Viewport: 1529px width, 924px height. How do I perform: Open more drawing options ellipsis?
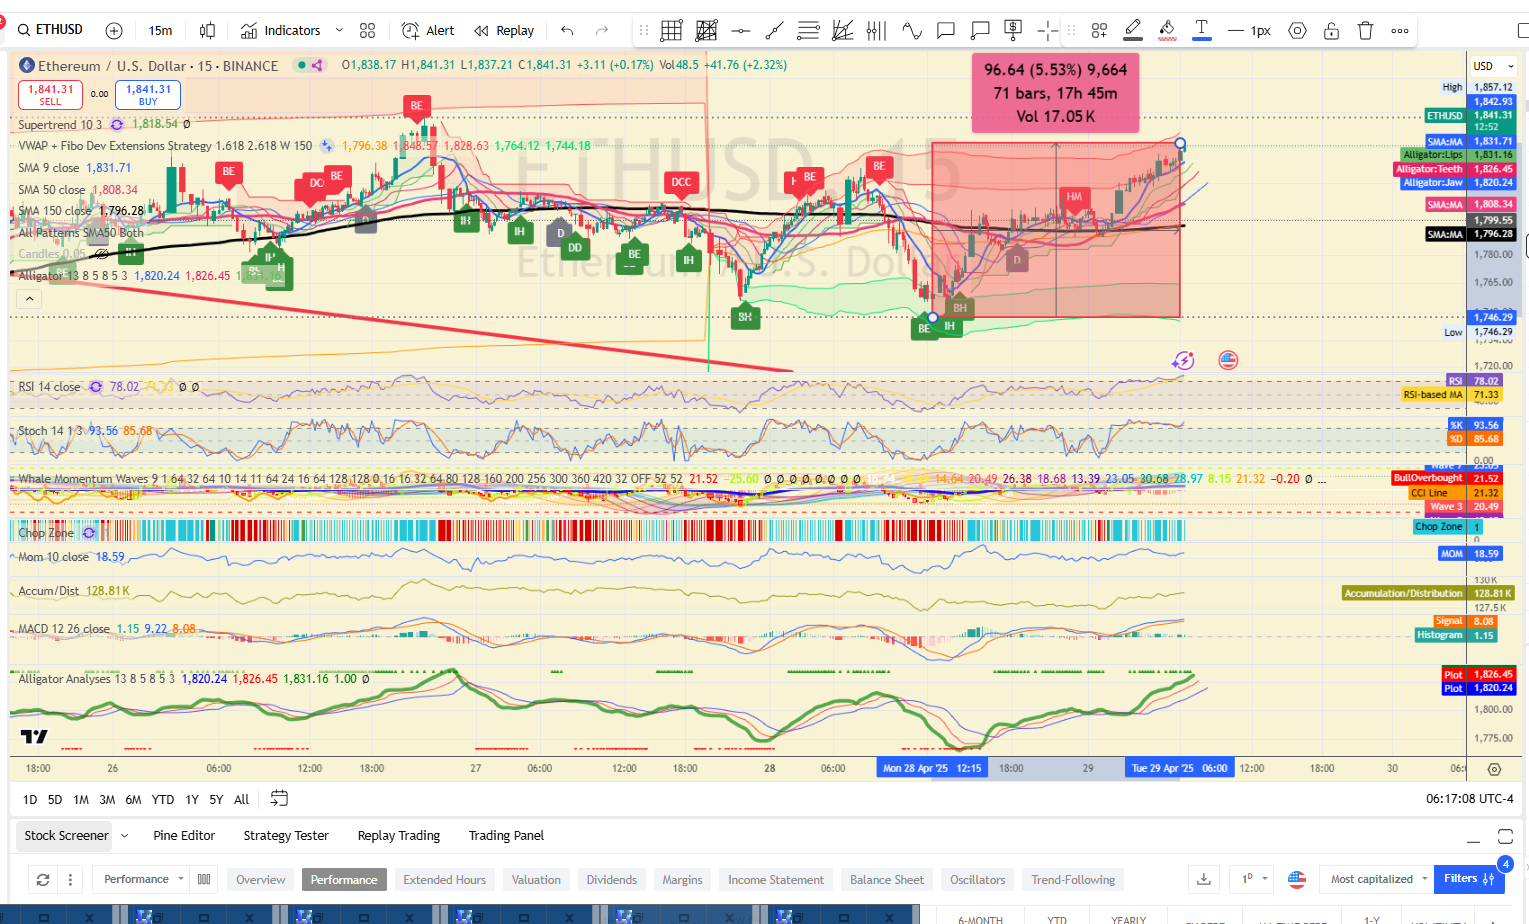tap(1400, 31)
